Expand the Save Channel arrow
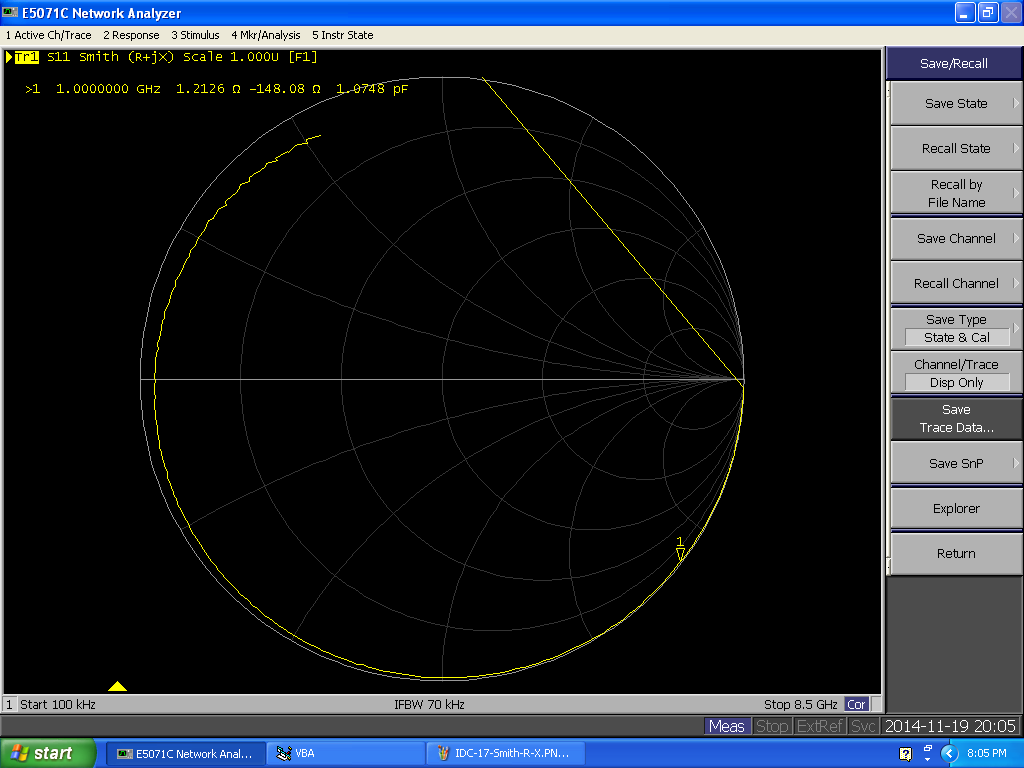The width and height of the screenshot is (1024, 768). 1016,238
